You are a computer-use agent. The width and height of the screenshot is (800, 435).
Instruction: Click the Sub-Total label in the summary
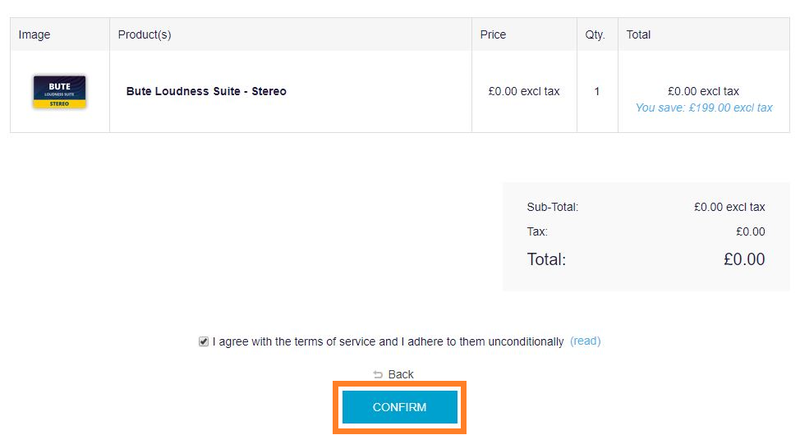(x=553, y=207)
